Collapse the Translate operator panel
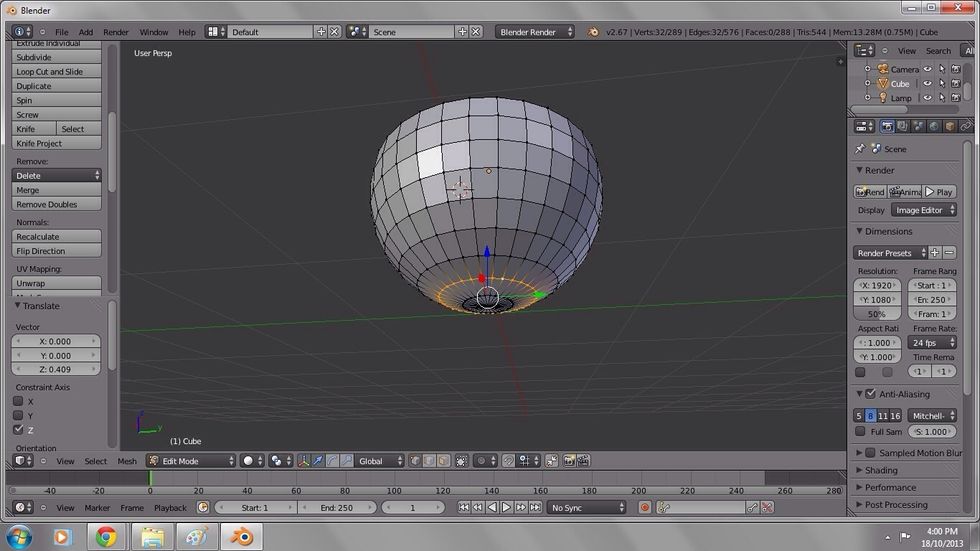The width and height of the screenshot is (980, 551). click(18, 305)
